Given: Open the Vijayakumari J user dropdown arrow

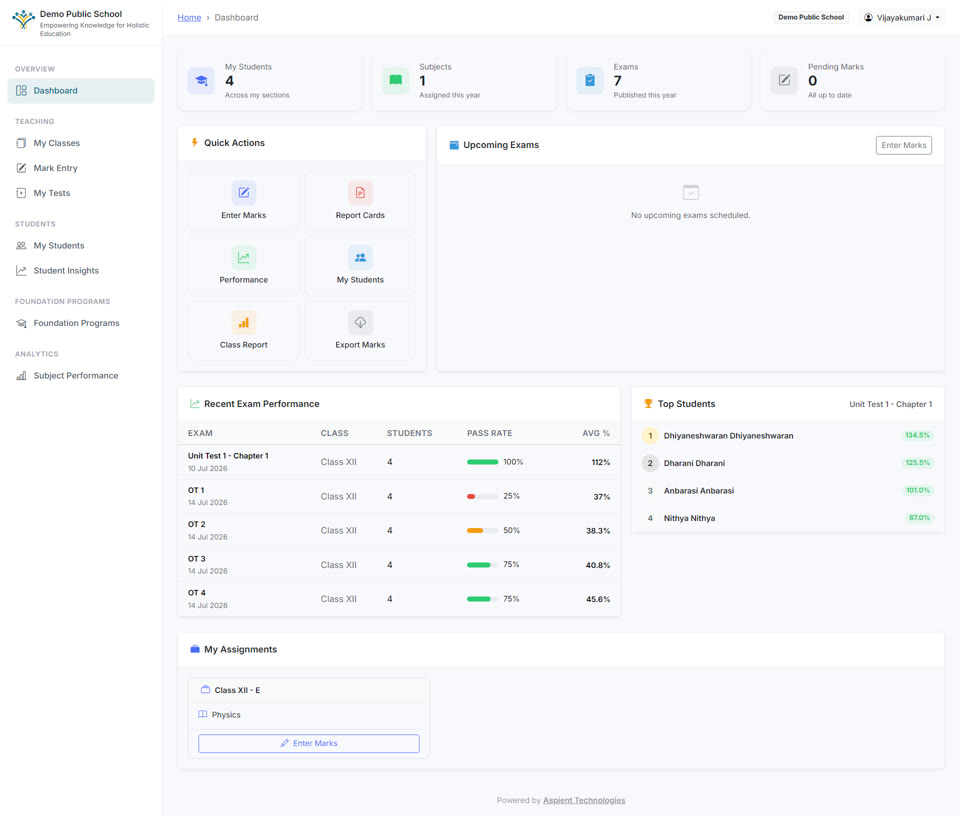Looking at the screenshot, I should click(937, 18).
